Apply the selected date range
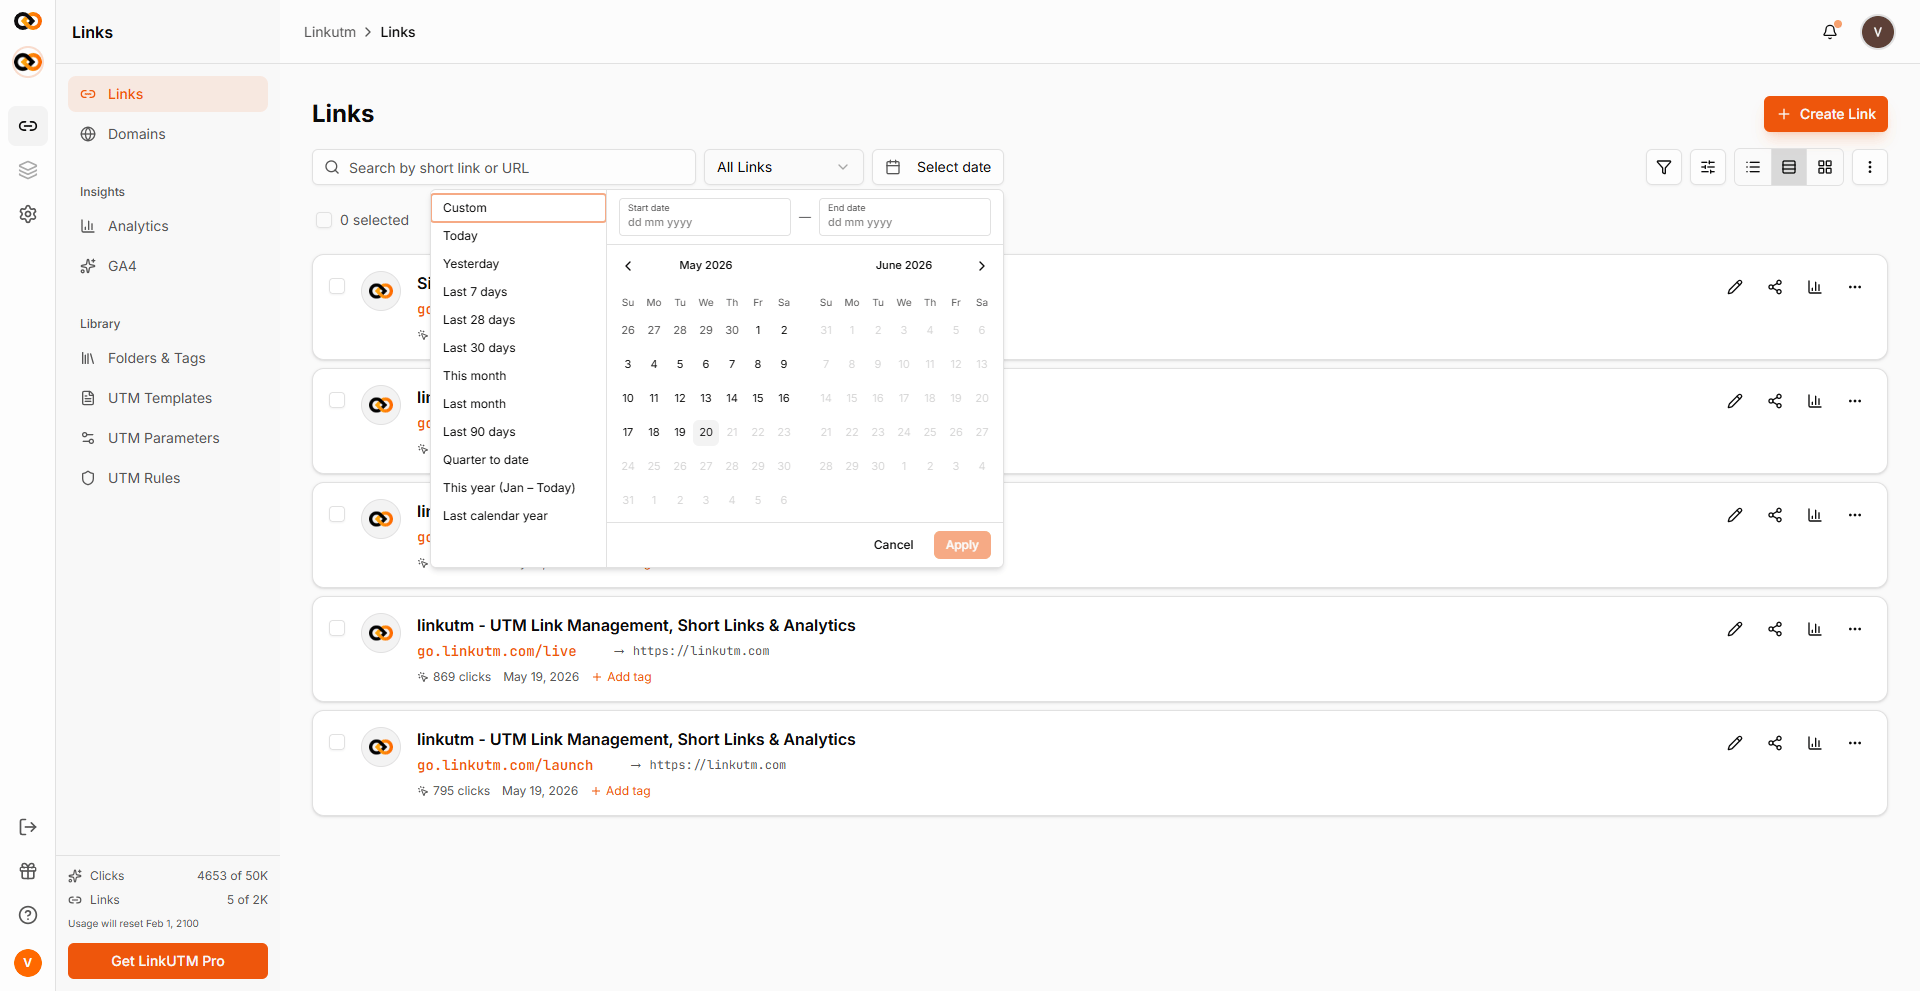 962,545
